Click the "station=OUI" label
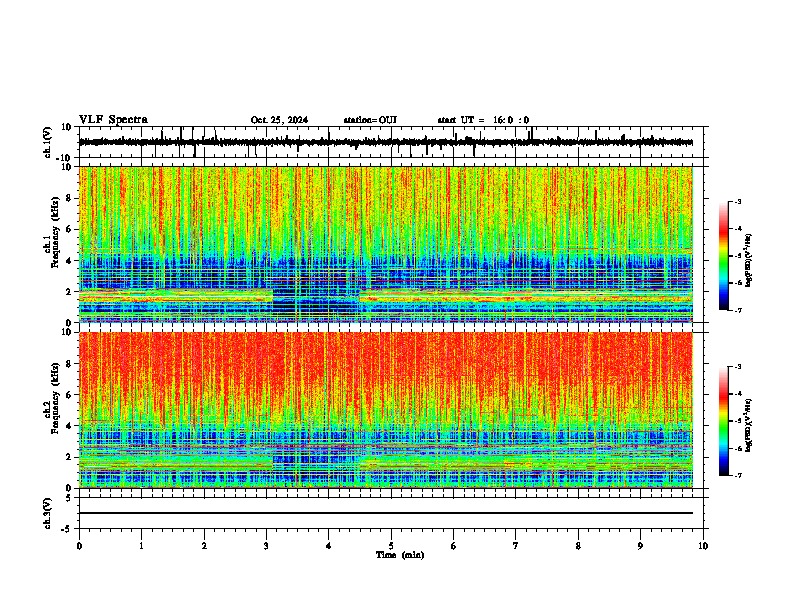Image resolution: width=792 pixels, height=612 pixels. pyautogui.click(x=370, y=120)
